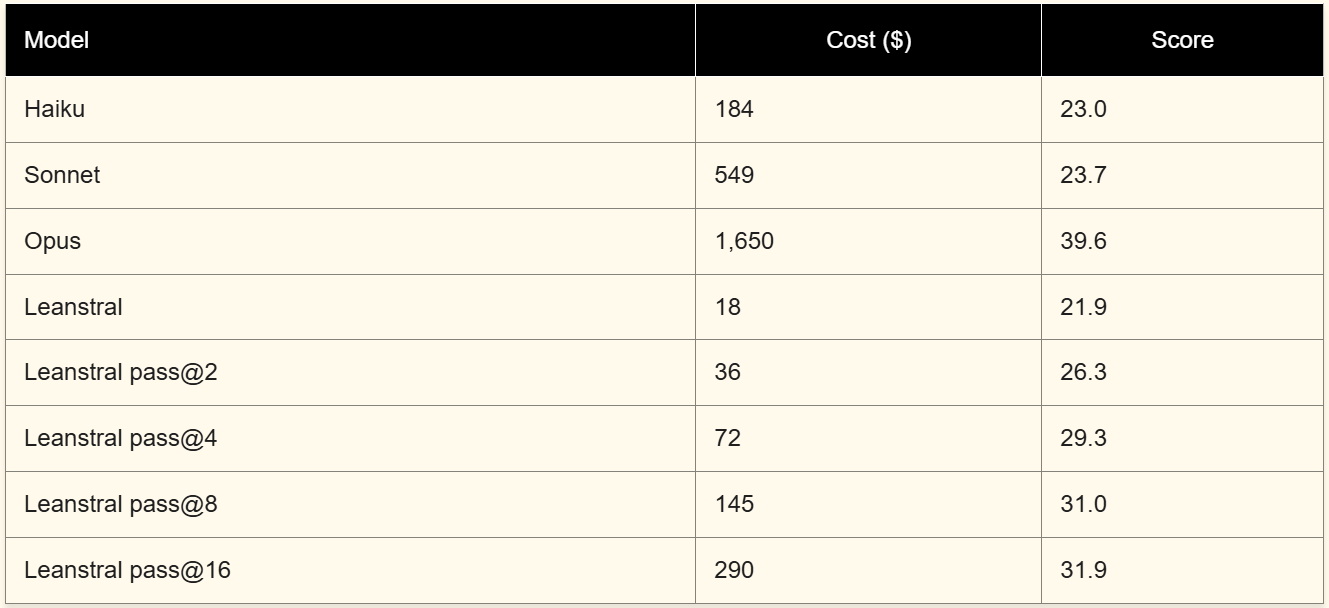Select the score value 31.9 cell

1083,570
